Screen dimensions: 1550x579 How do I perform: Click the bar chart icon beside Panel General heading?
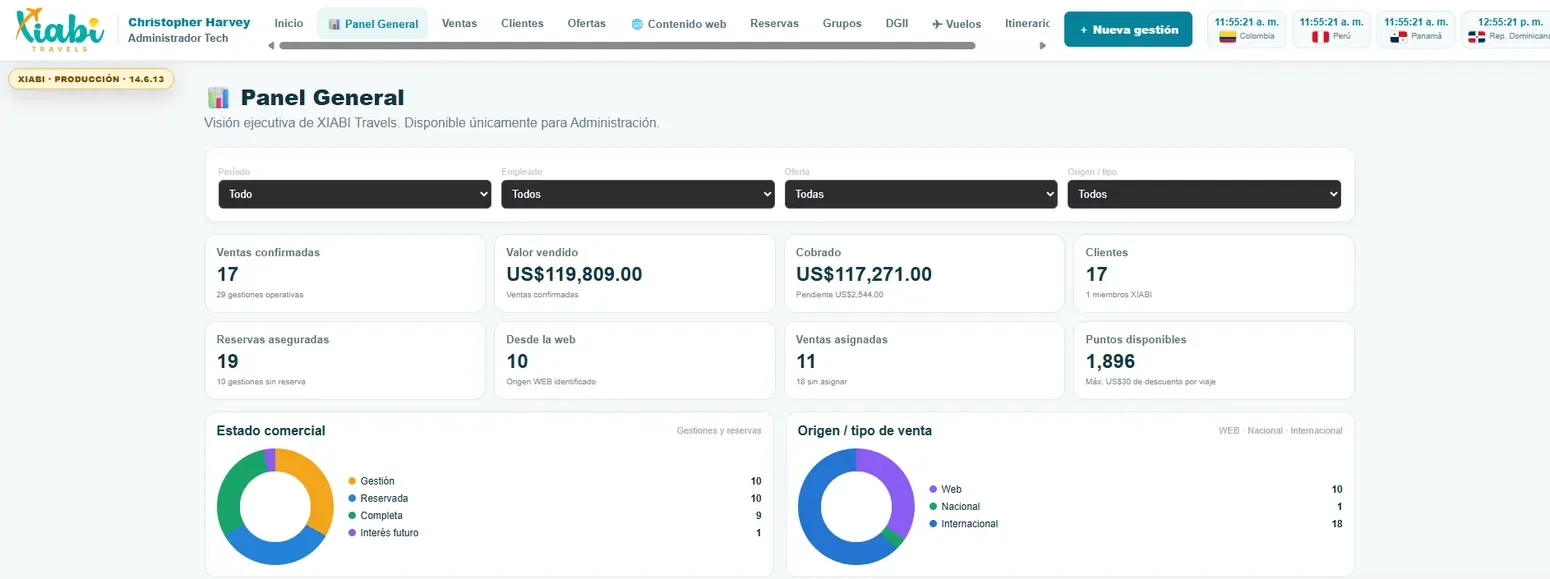(218, 97)
